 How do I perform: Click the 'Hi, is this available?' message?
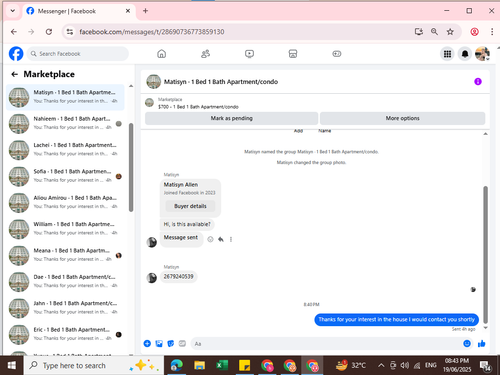pos(187,224)
